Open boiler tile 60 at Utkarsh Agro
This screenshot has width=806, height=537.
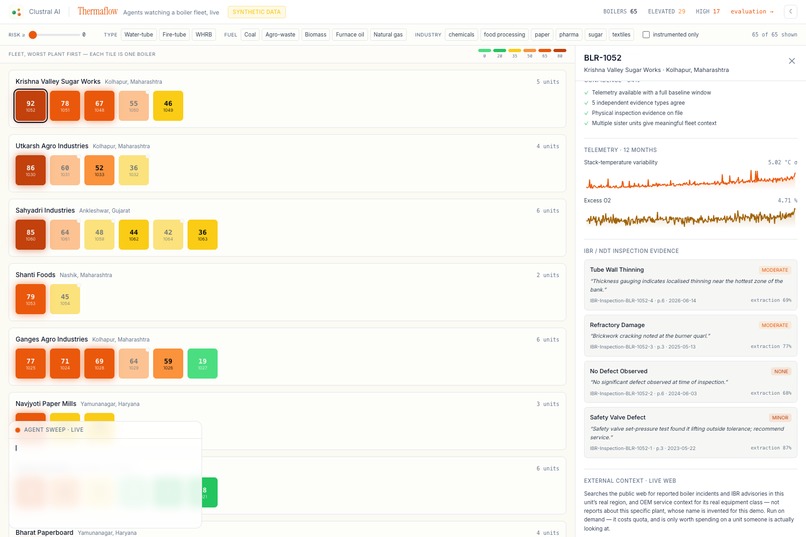click(x=65, y=170)
